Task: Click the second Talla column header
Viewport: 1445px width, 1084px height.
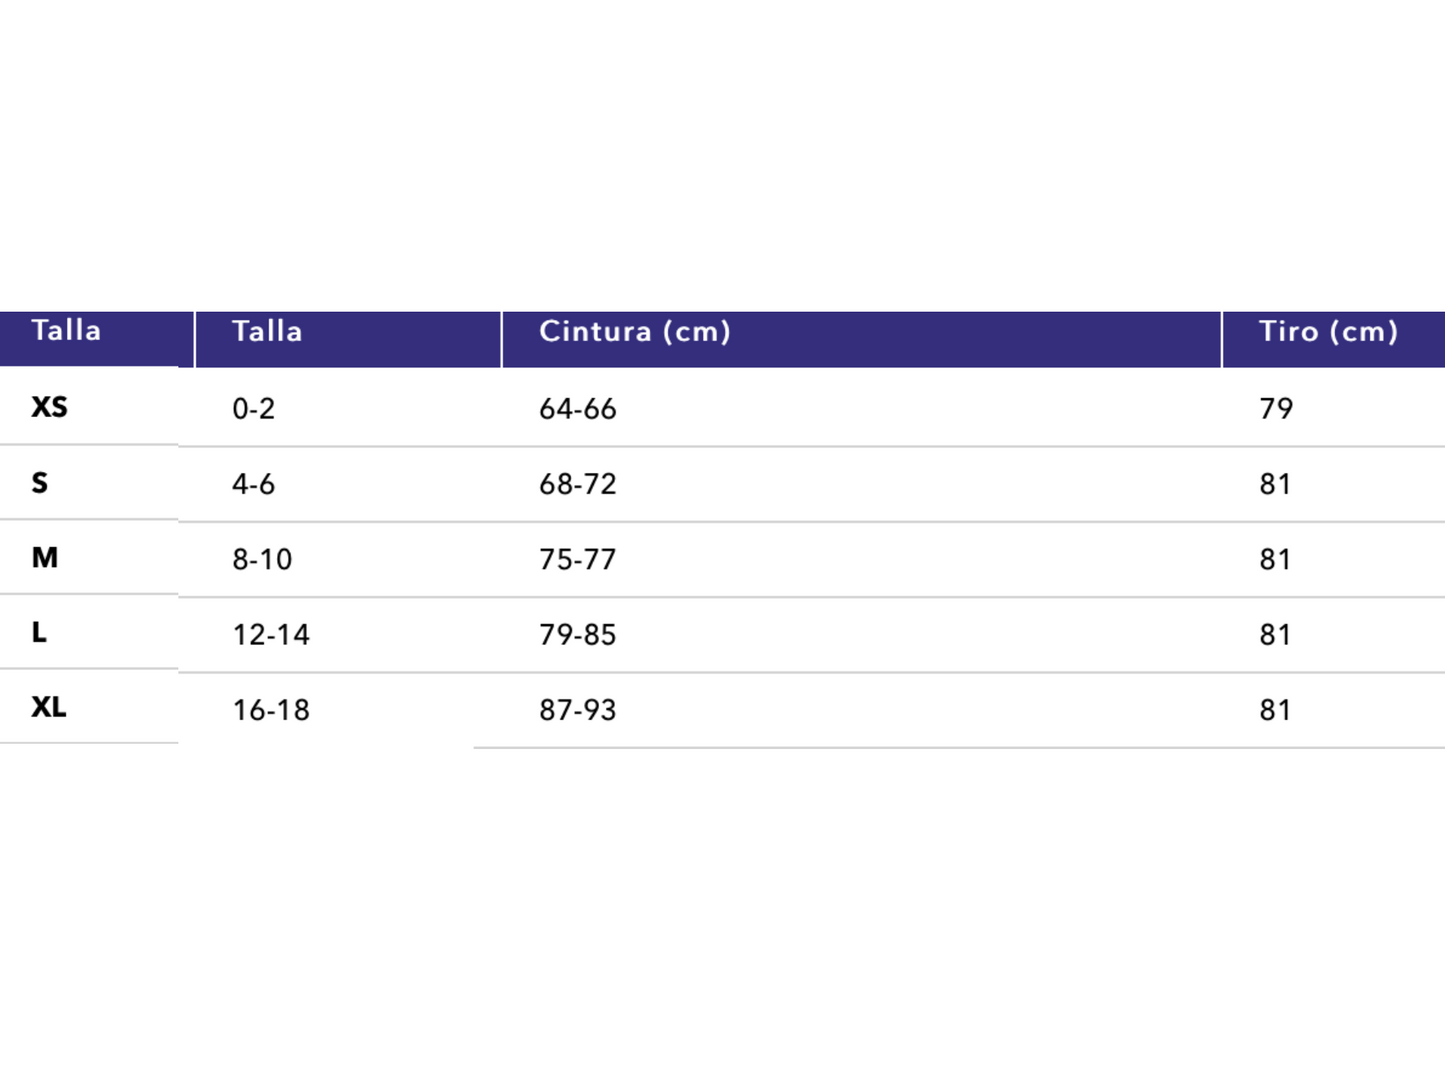Action: point(267,332)
